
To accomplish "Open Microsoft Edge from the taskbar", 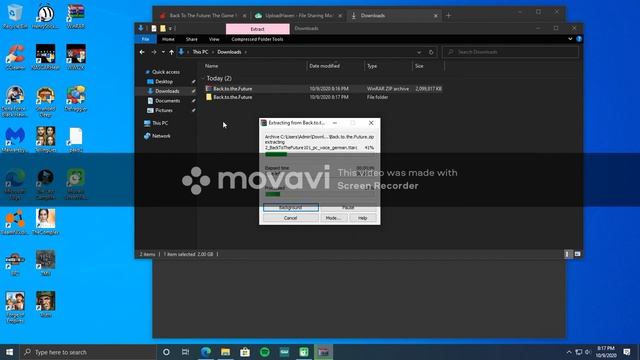I will click(206, 352).
